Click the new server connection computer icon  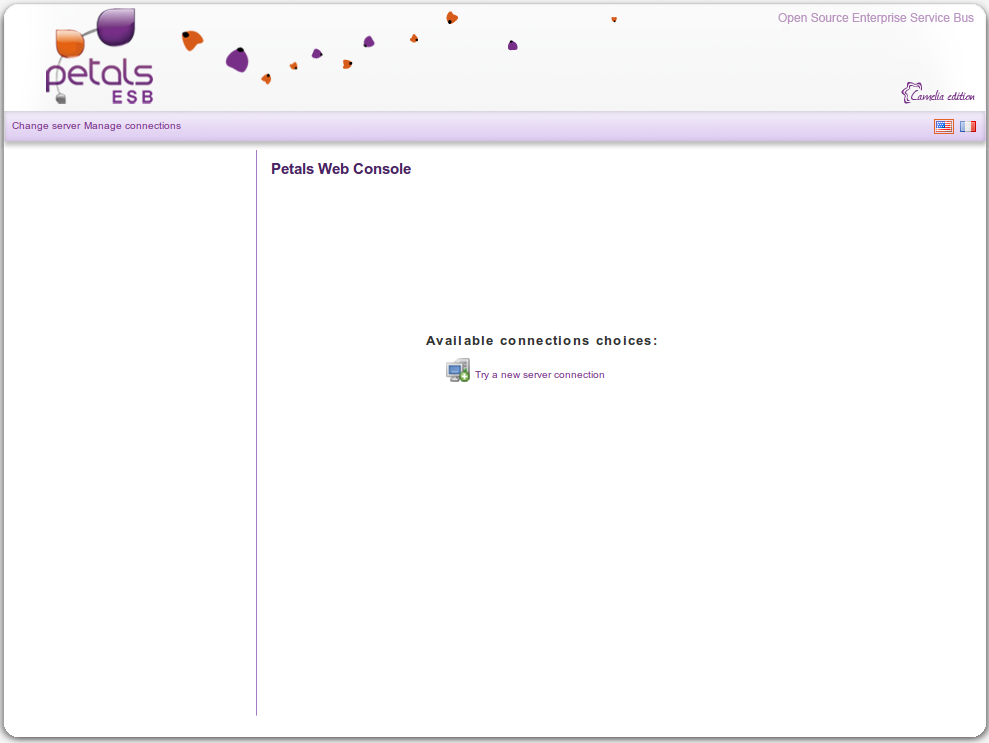pyautogui.click(x=457, y=371)
